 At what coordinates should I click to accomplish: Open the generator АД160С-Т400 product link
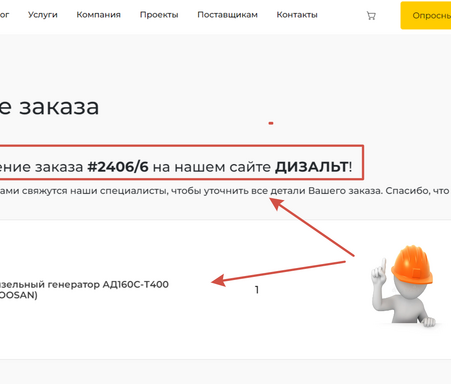[x=84, y=289]
